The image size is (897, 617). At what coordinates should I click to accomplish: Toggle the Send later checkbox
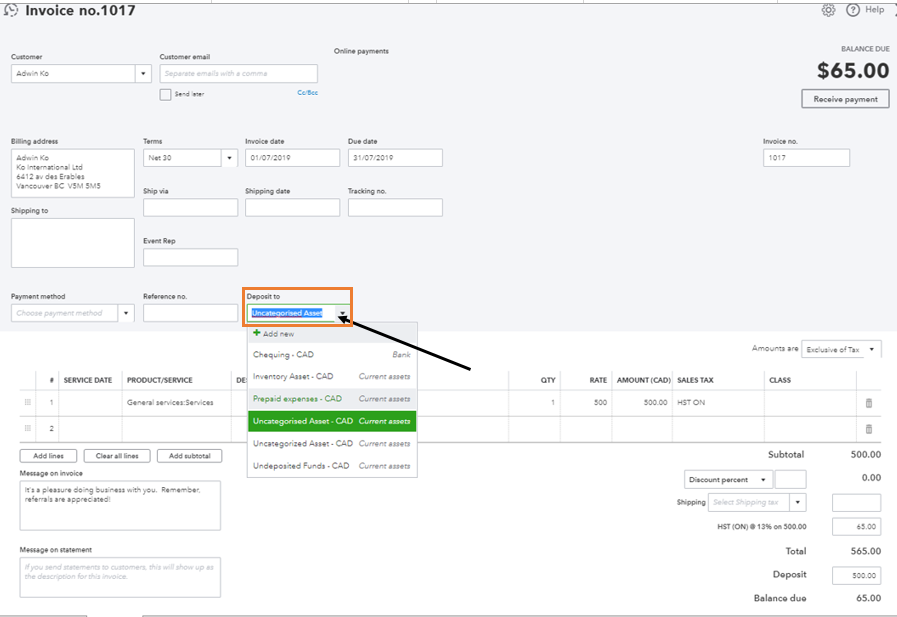[x=165, y=94]
